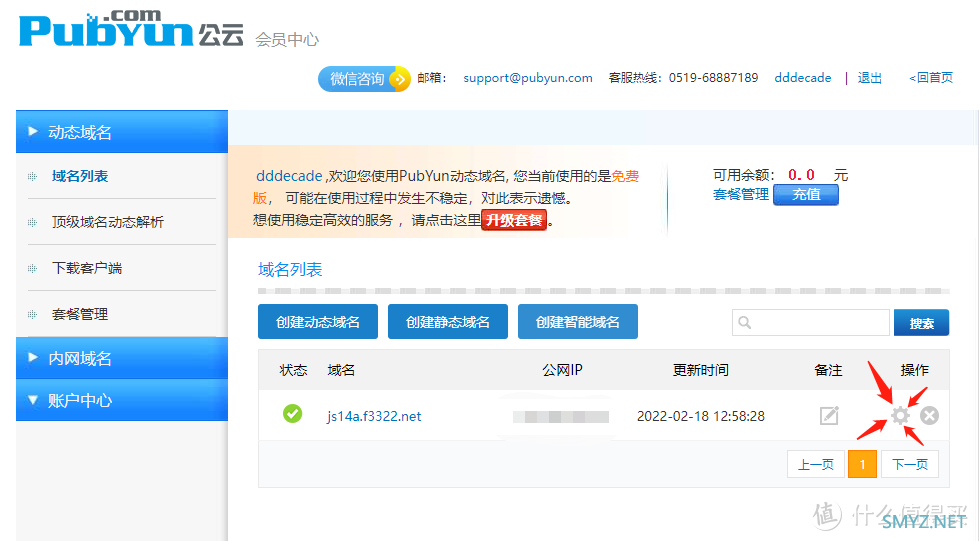Viewport: 979px width, 541px height.
Task: Open 域名列表 in the sidebar
Action: click(x=80, y=176)
